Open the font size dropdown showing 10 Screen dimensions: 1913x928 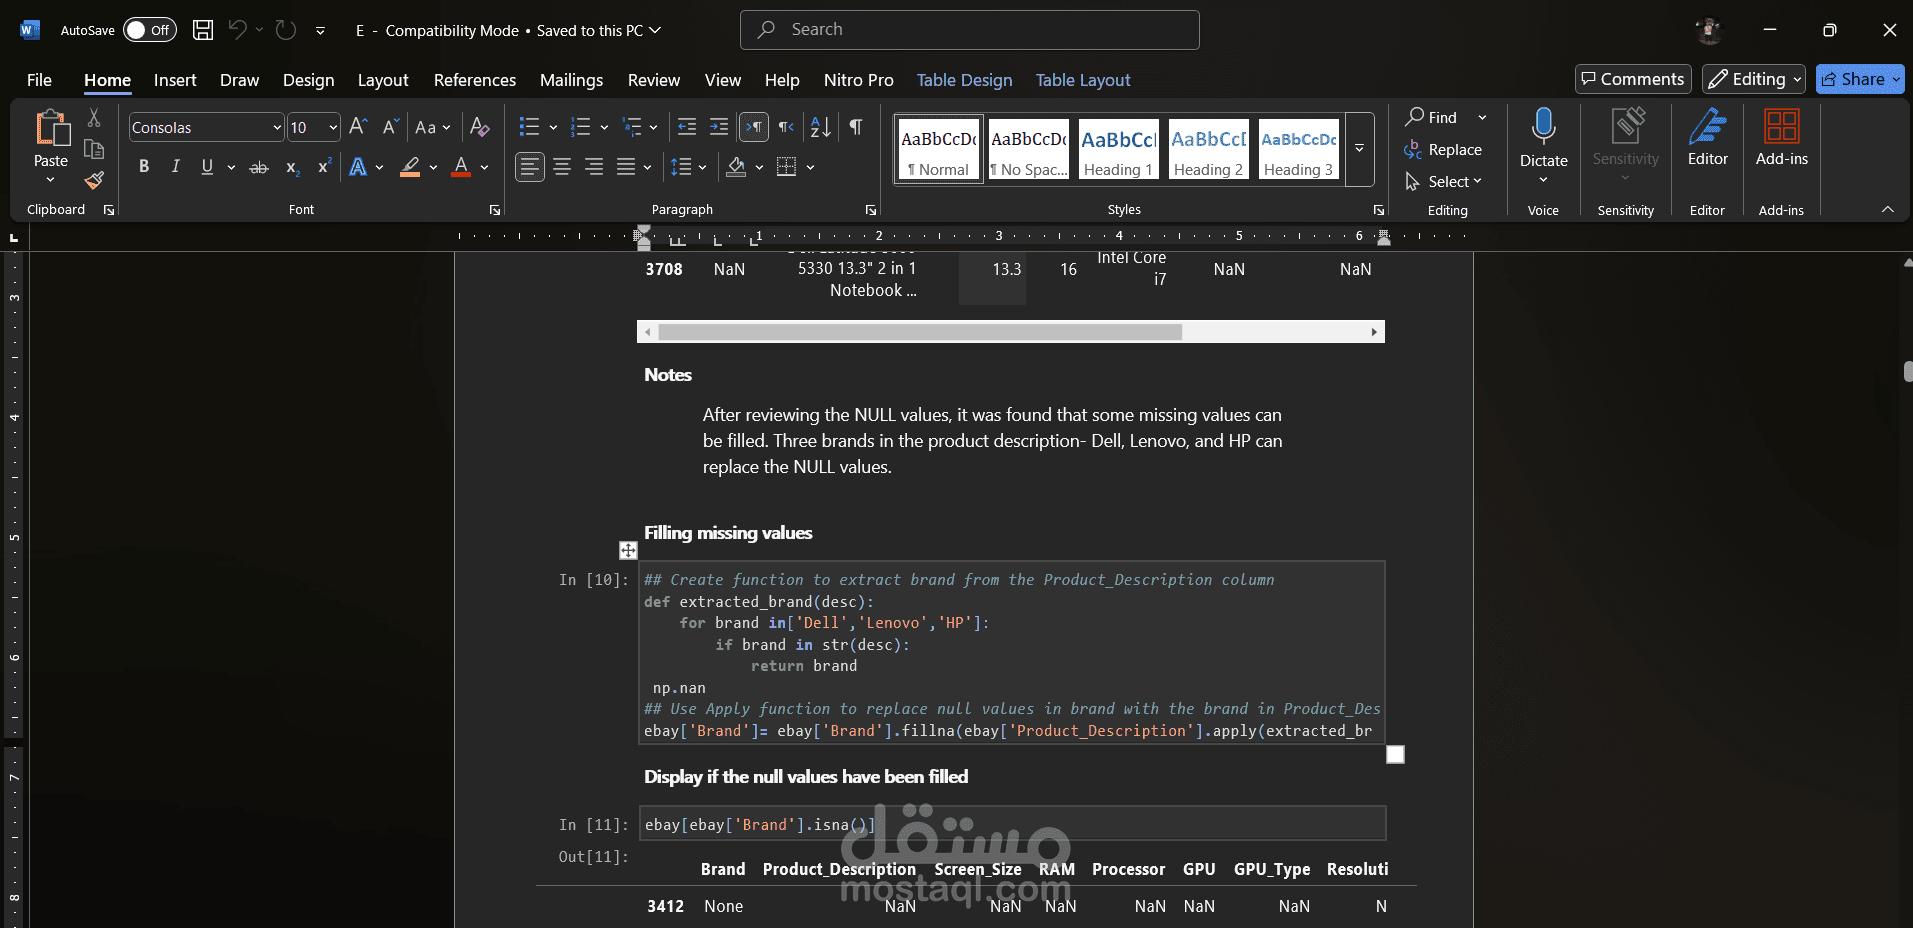point(333,127)
